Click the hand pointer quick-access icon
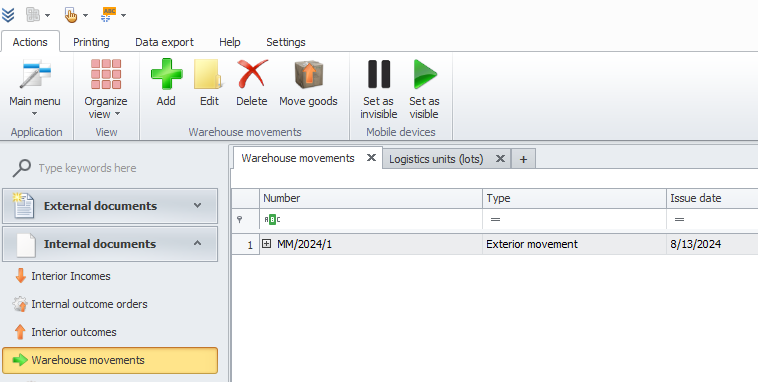 coord(71,15)
